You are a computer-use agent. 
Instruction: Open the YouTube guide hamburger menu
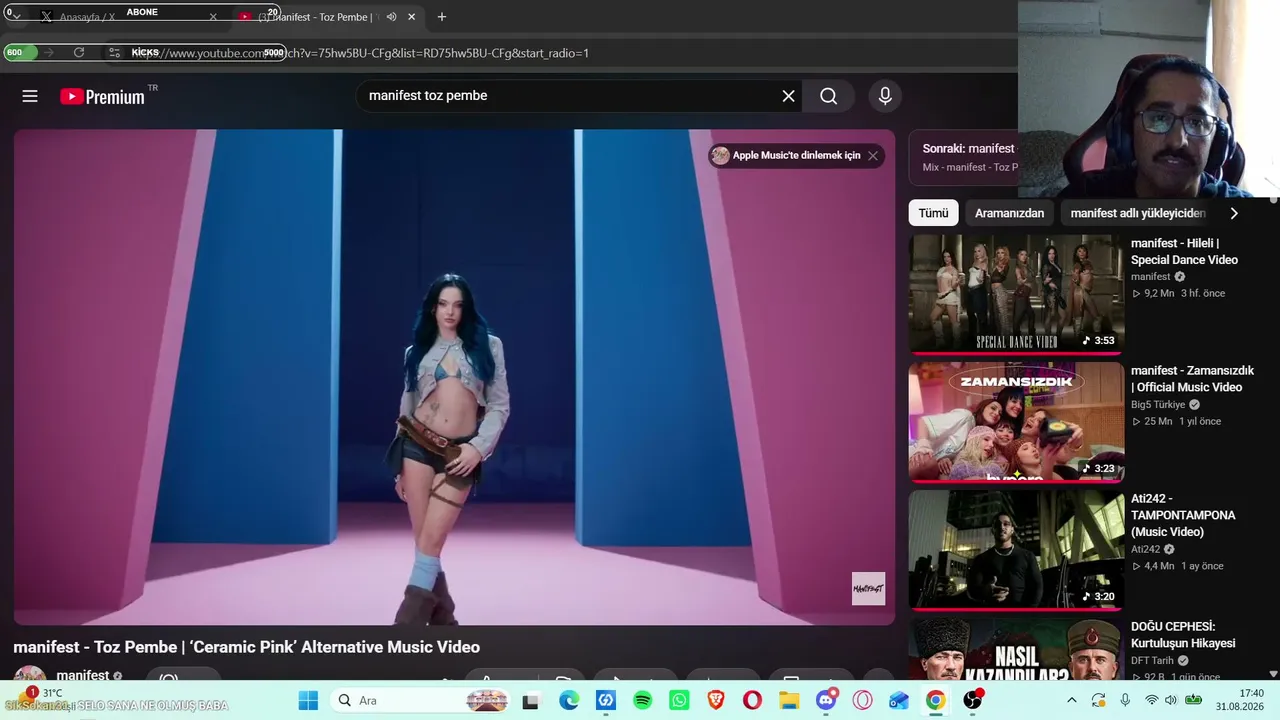point(30,96)
